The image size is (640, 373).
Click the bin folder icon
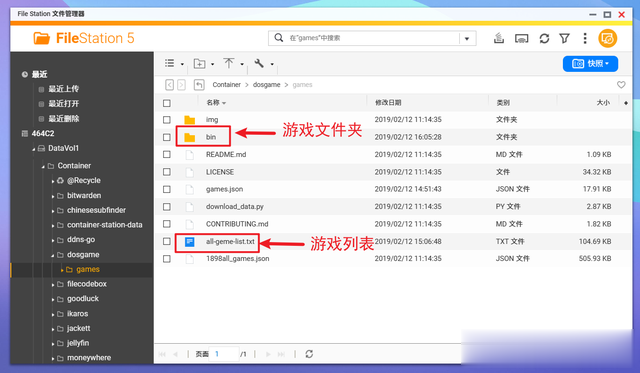coord(189,137)
